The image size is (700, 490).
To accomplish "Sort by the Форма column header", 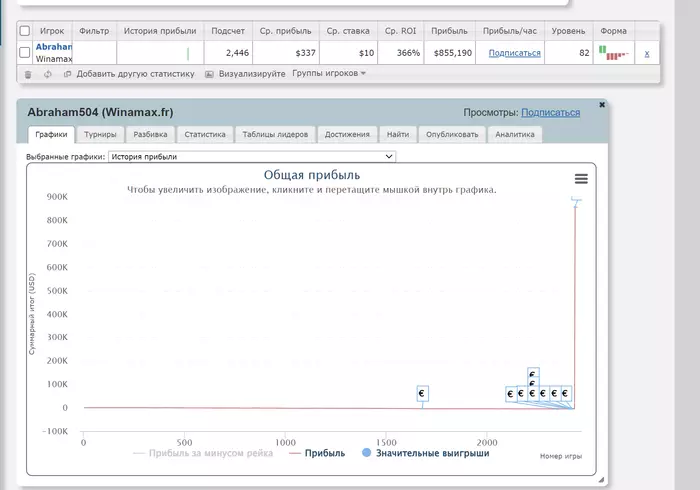I will (613, 31).
